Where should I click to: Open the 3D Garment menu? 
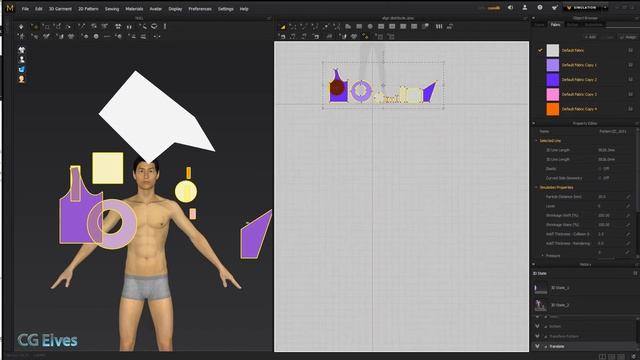[60, 9]
